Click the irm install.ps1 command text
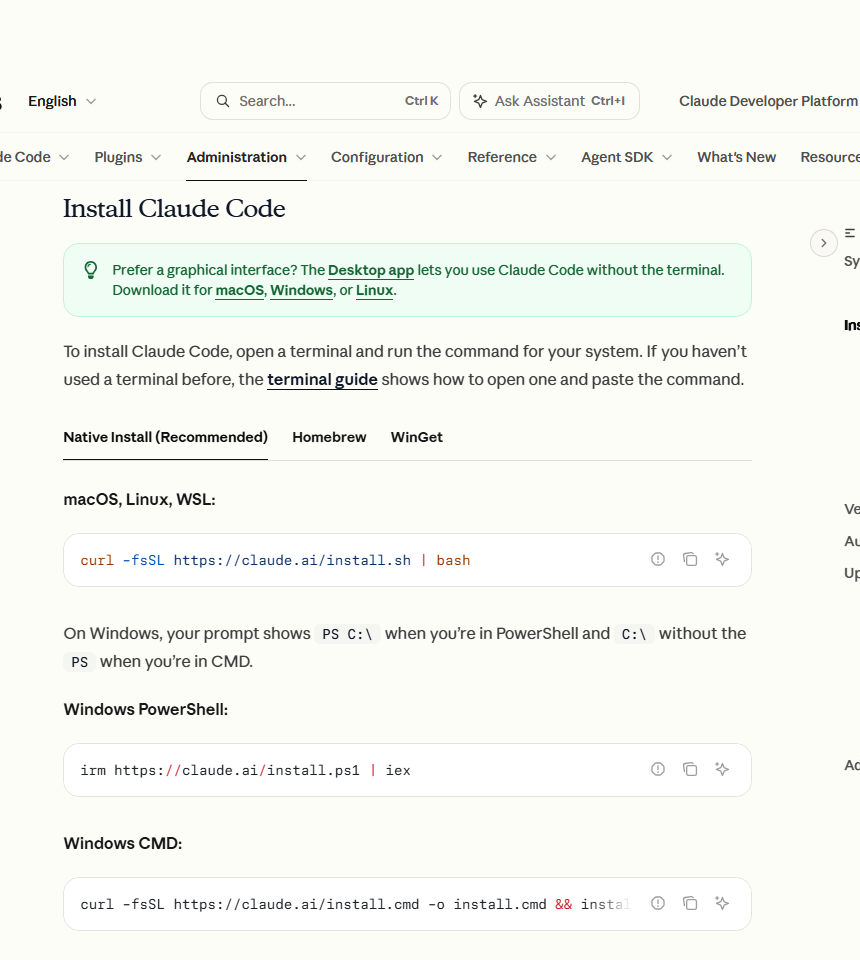Viewport: 860px width, 960px height. click(x=245, y=770)
